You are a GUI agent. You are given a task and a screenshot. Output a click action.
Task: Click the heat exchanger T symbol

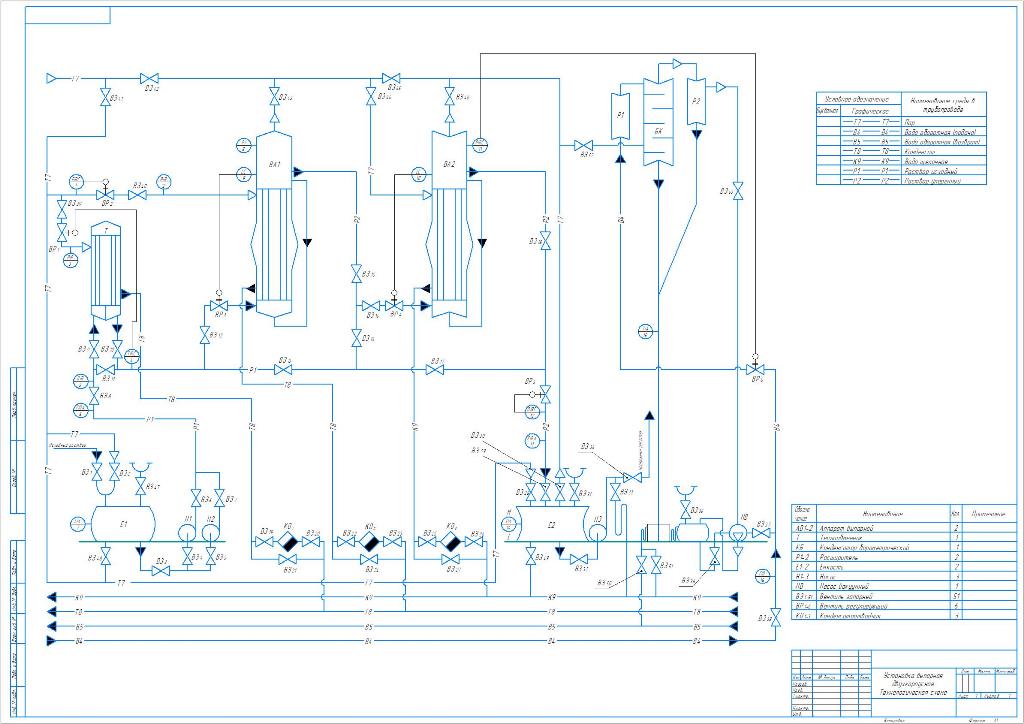[x=105, y=270]
